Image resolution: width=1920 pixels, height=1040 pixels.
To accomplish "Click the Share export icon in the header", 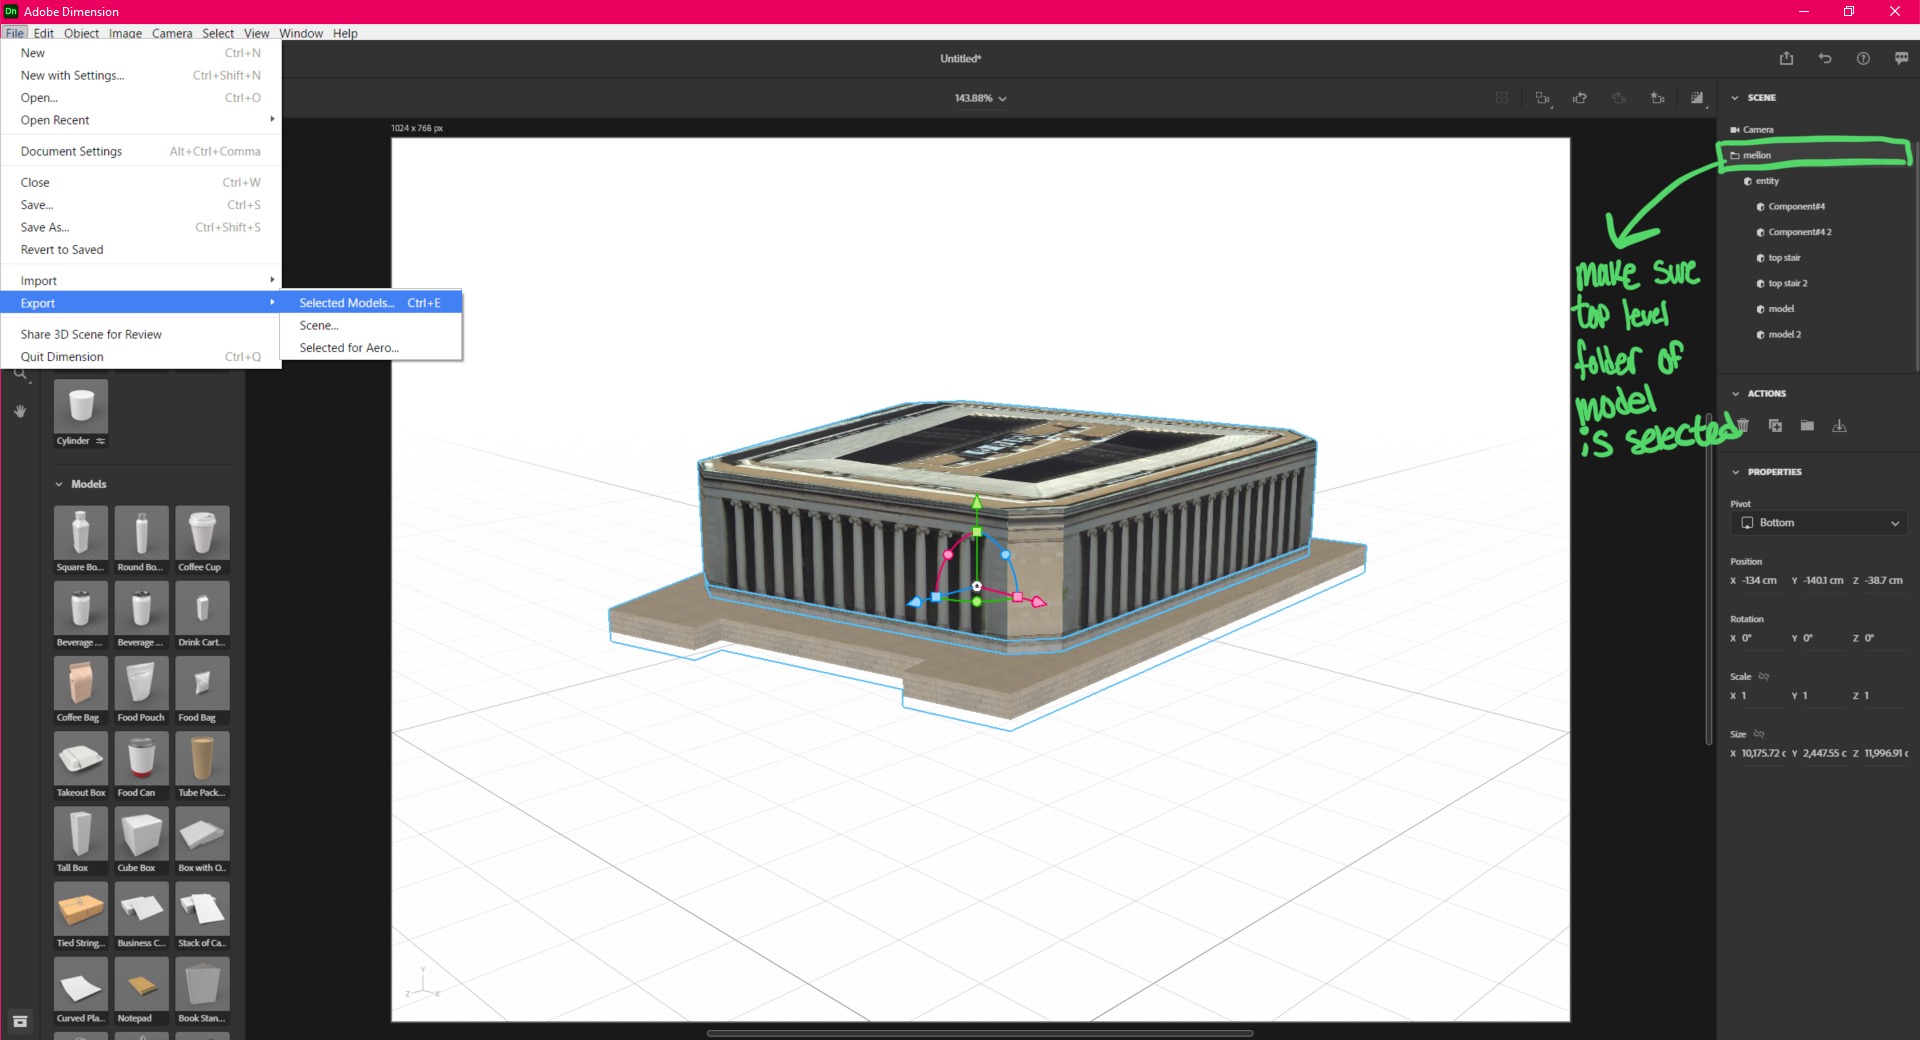I will [x=1786, y=58].
